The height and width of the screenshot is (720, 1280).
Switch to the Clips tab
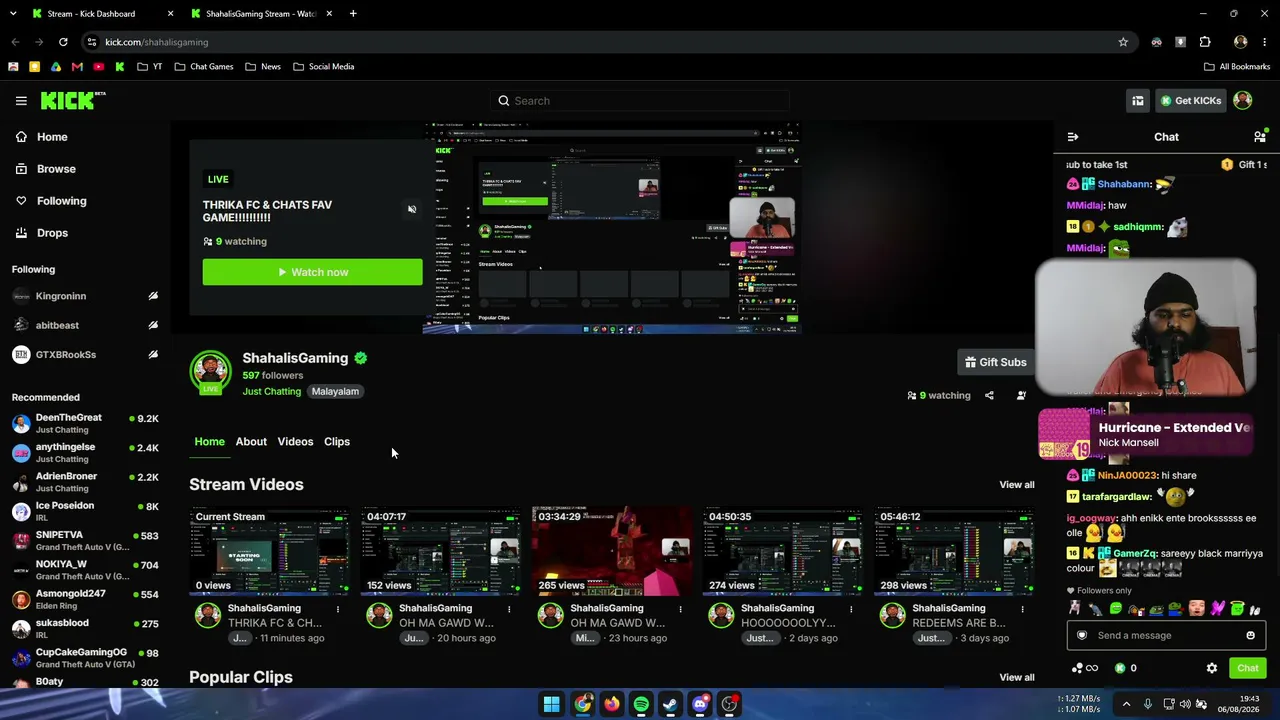[x=337, y=441]
